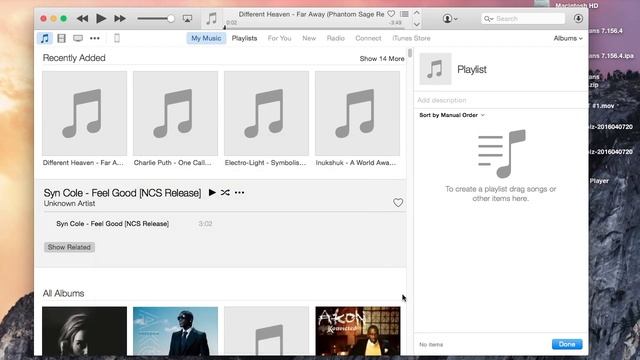
Task: Love the now-playing song with heart
Action: click(391, 14)
